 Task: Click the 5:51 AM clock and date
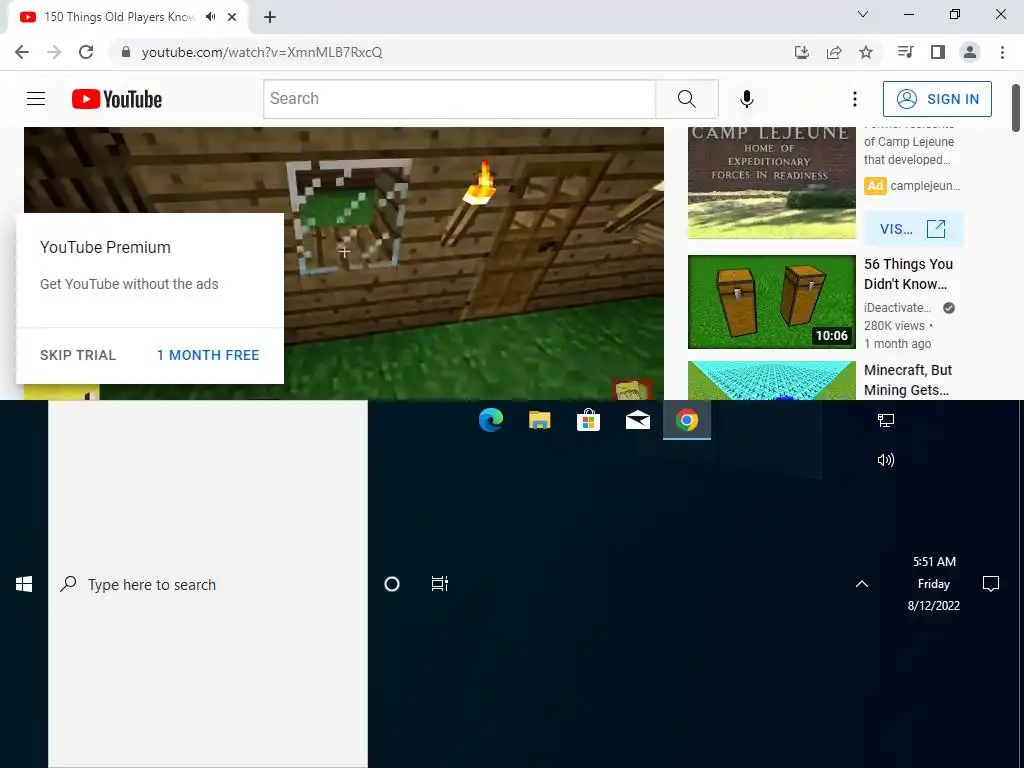pyautogui.click(x=934, y=583)
